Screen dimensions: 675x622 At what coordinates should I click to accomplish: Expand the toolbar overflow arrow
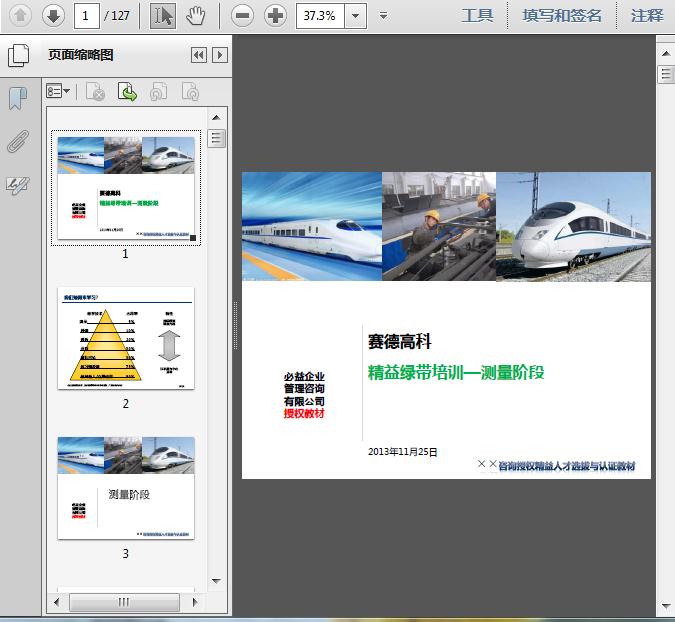[x=383, y=16]
